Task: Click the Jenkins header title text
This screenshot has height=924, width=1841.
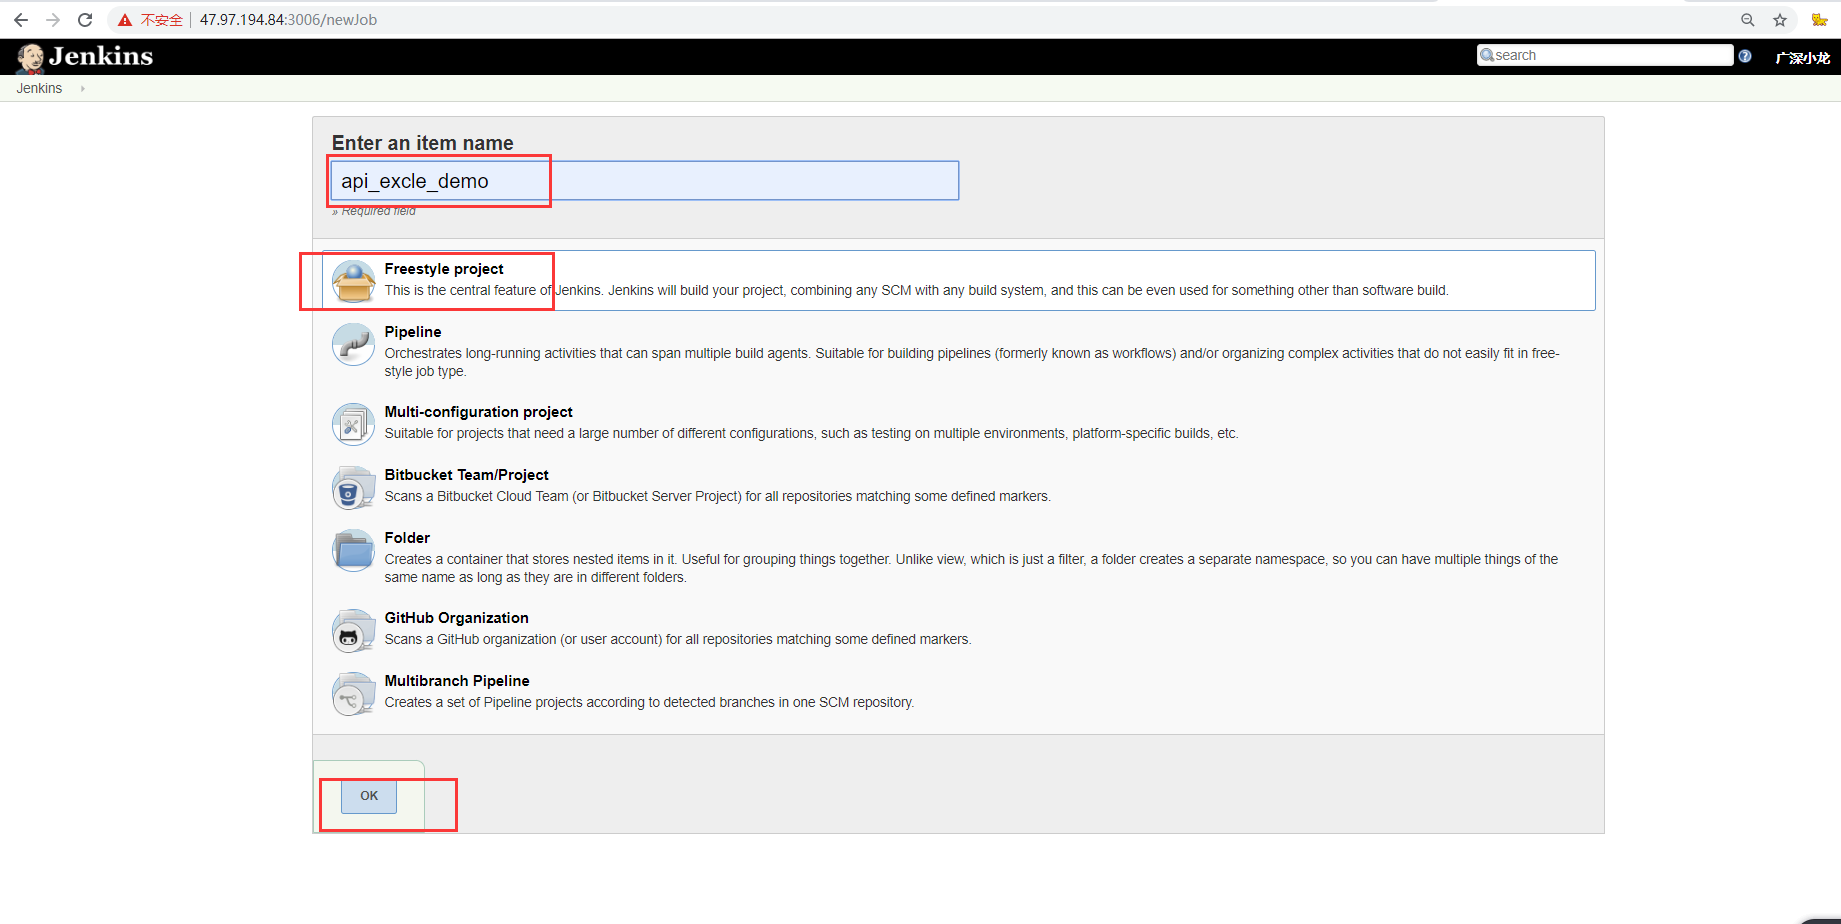Action: (101, 56)
